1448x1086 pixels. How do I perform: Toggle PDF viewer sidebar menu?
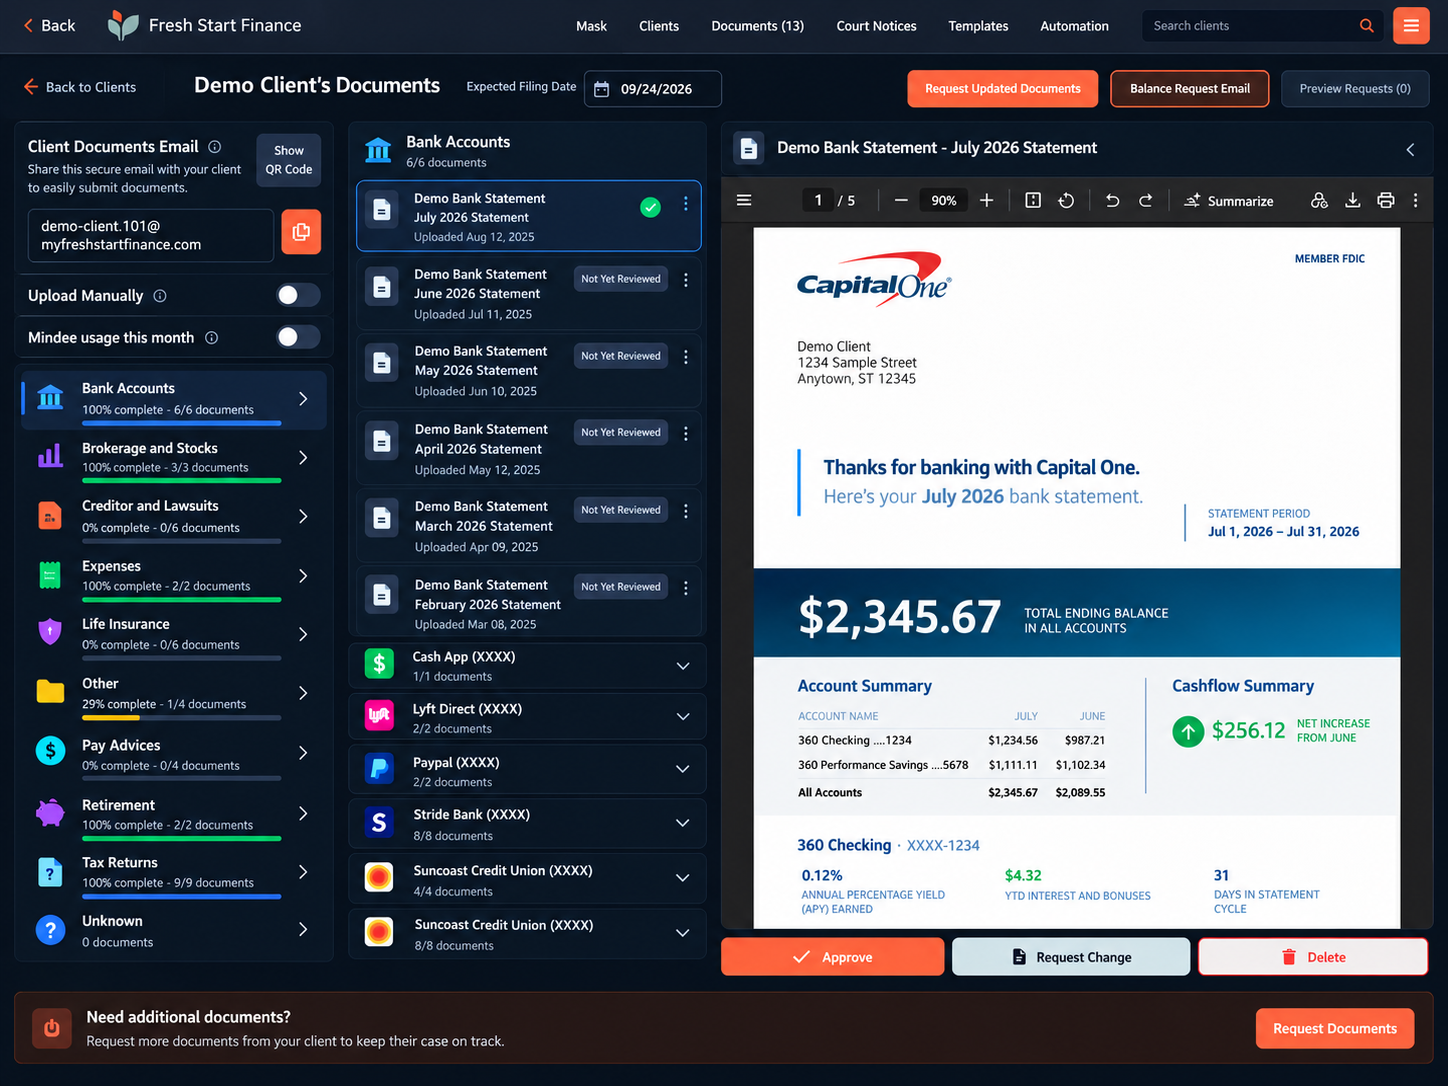tap(744, 200)
